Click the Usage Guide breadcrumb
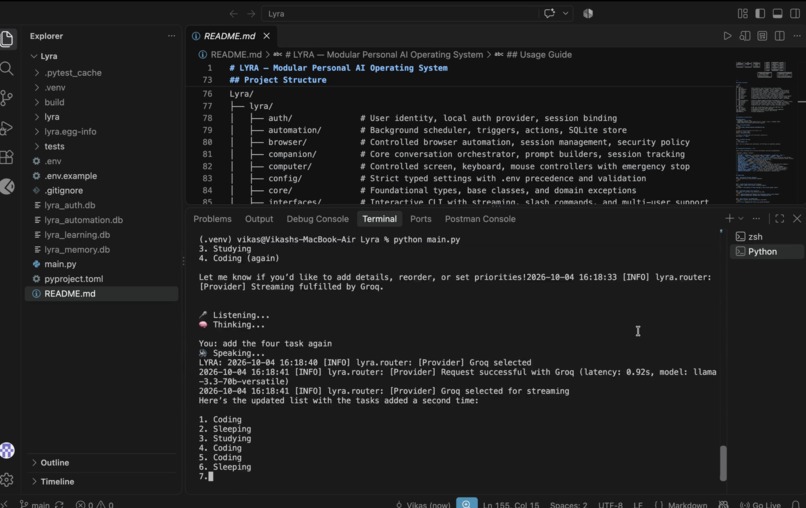Screen dimensions: 806x508 click(539, 55)
